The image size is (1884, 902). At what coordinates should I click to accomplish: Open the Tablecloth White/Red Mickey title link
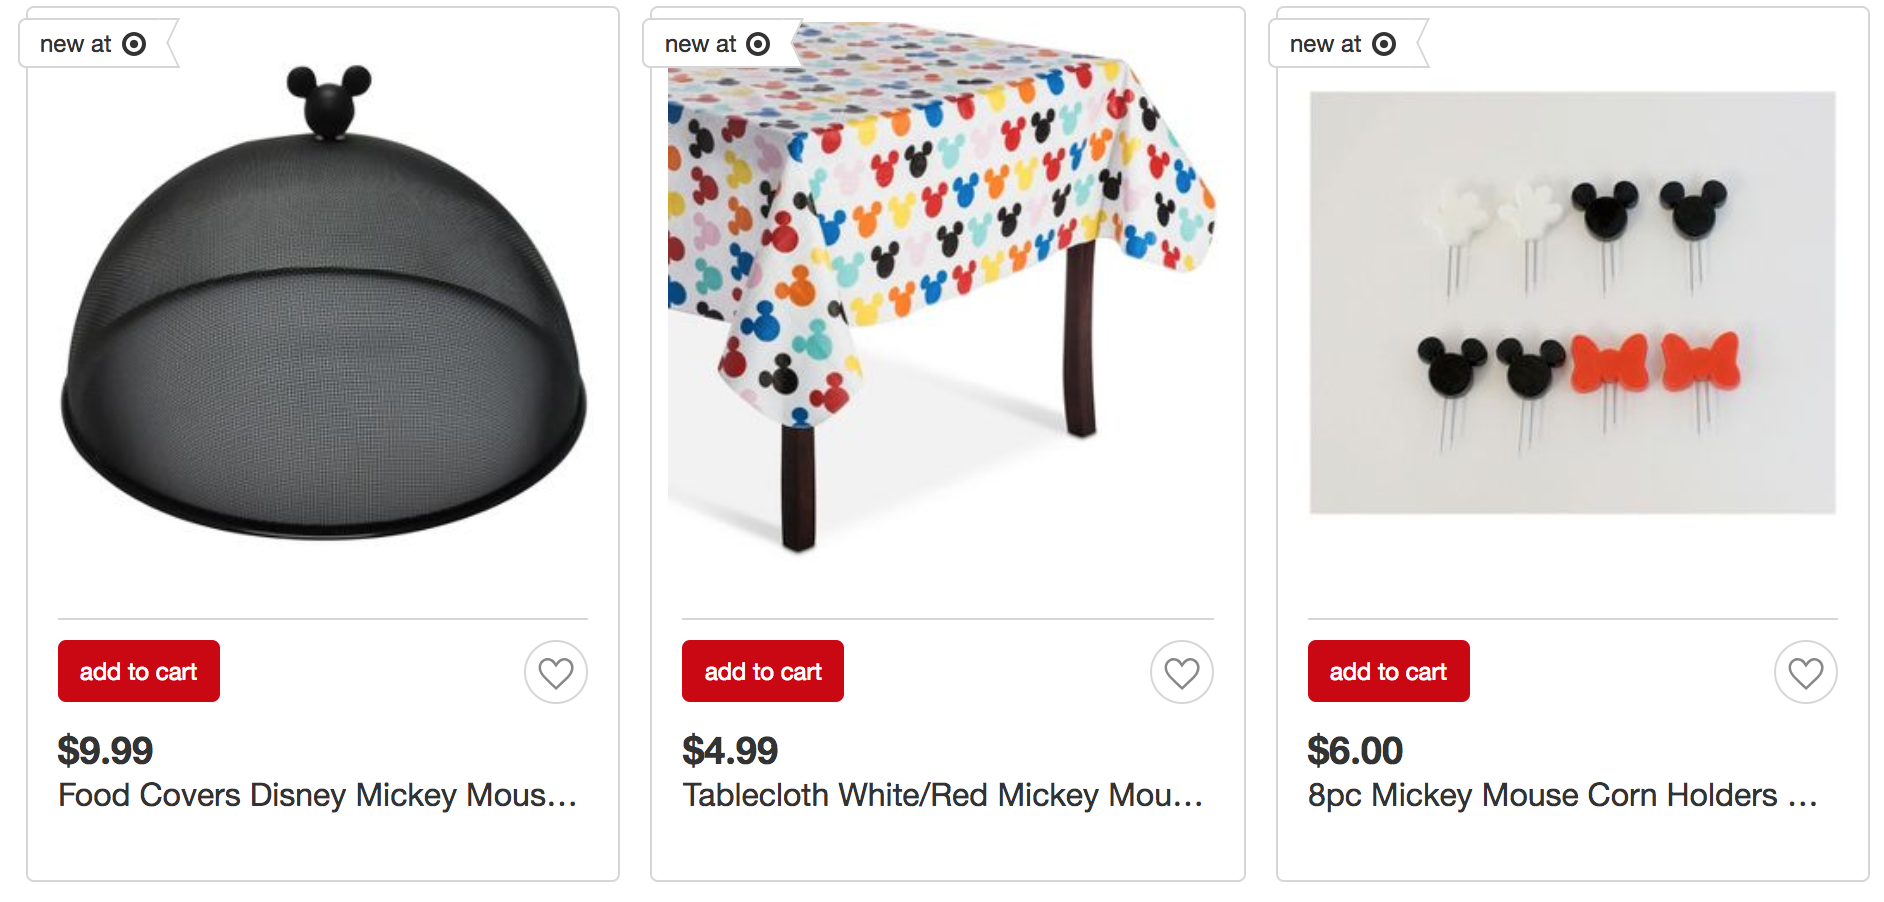coord(942,795)
